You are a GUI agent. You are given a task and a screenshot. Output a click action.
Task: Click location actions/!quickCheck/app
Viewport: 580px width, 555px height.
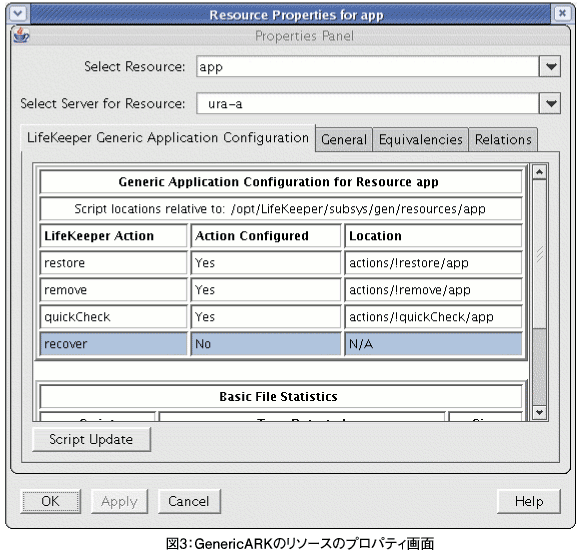tap(433, 317)
